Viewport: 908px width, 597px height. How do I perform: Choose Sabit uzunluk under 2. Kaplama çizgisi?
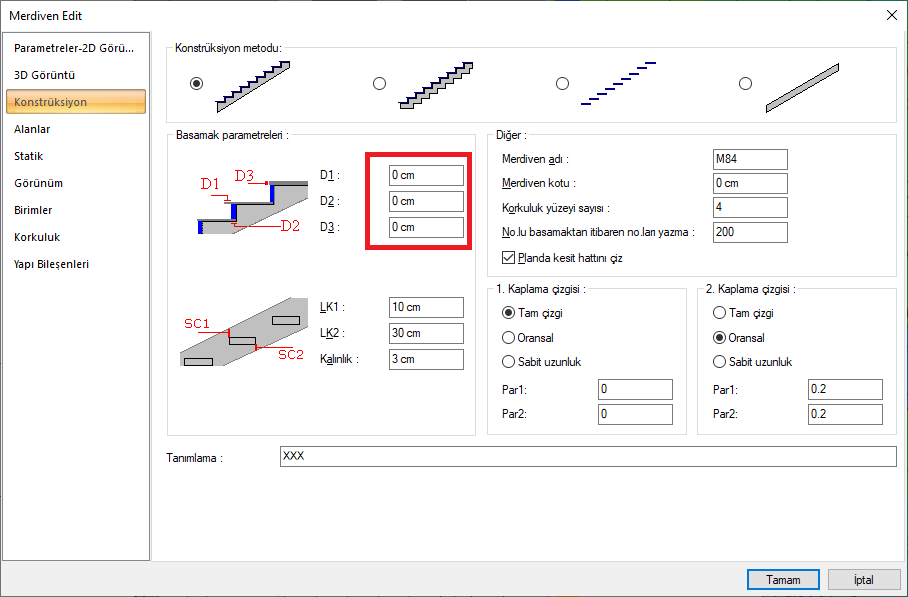coord(719,362)
